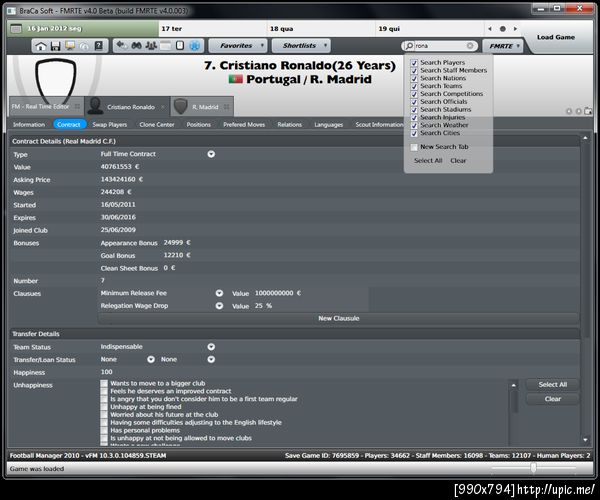
Task: Click previous day arrow in the date bar
Action: click(x=490, y=29)
